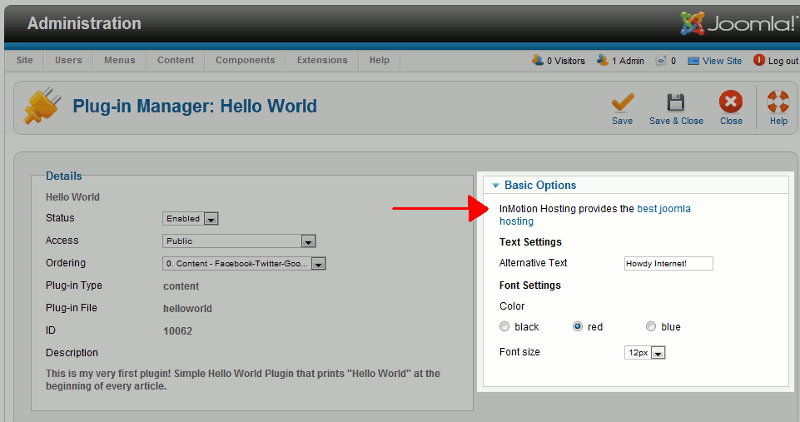Image resolution: width=800 pixels, height=422 pixels.
Task: Open Help lifebuoy icon
Action: (x=778, y=102)
